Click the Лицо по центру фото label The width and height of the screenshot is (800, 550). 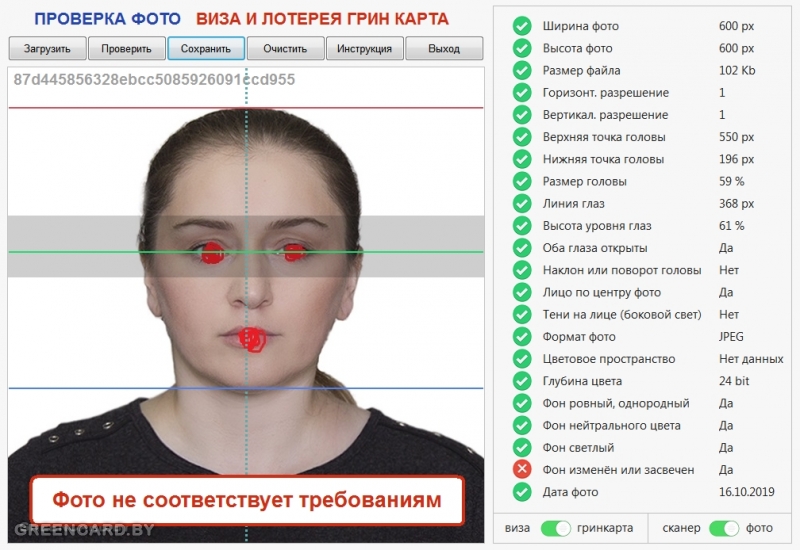click(602, 292)
